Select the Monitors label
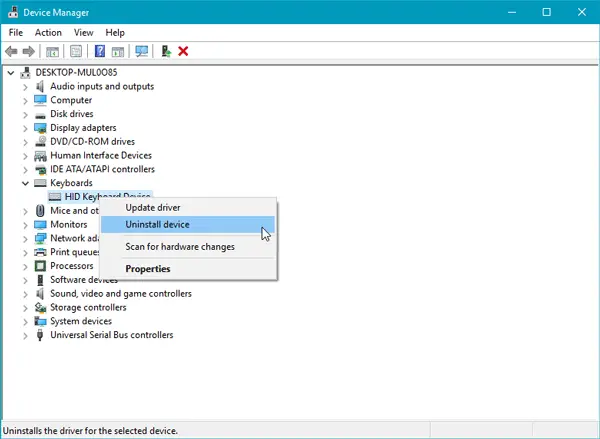The width and height of the screenshot is (600, 439). tap(68, 224)
